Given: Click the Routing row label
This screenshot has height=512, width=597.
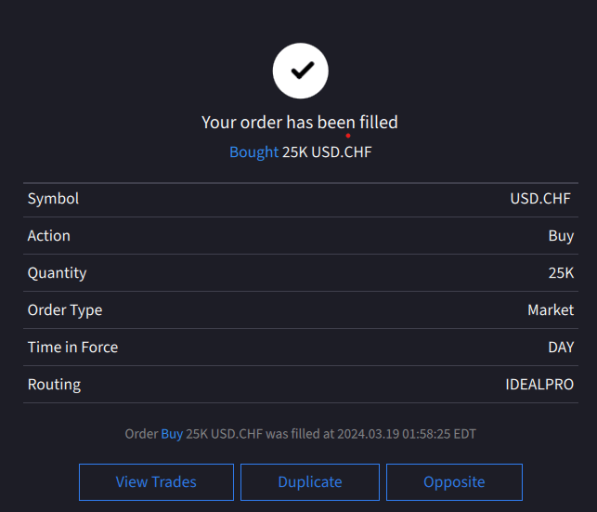Looking at the screenshot, I should [54, 384].
